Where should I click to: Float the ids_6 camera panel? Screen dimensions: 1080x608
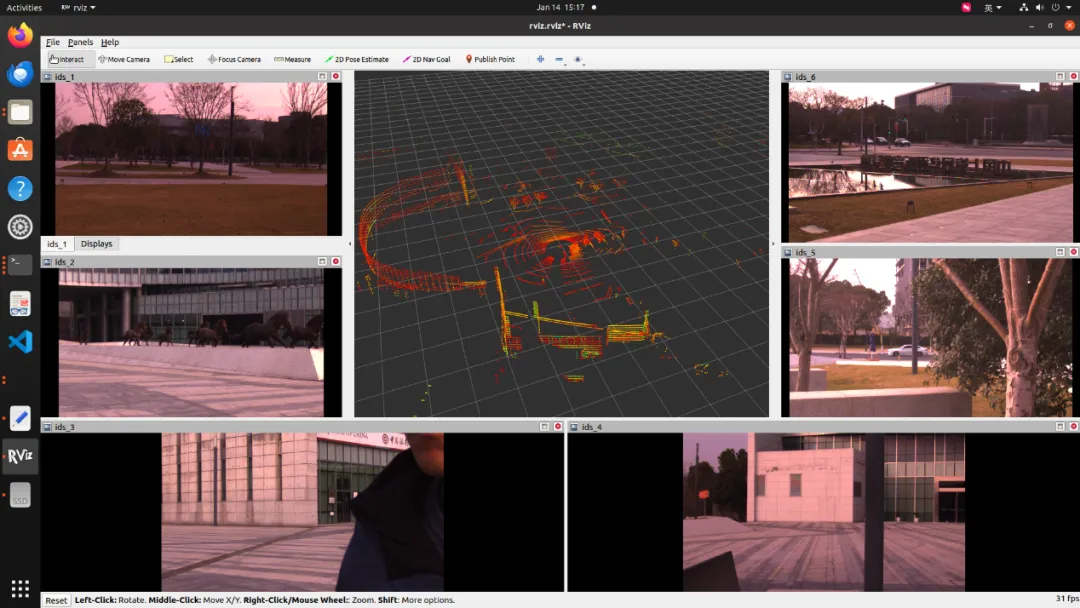pos(1060,76)
